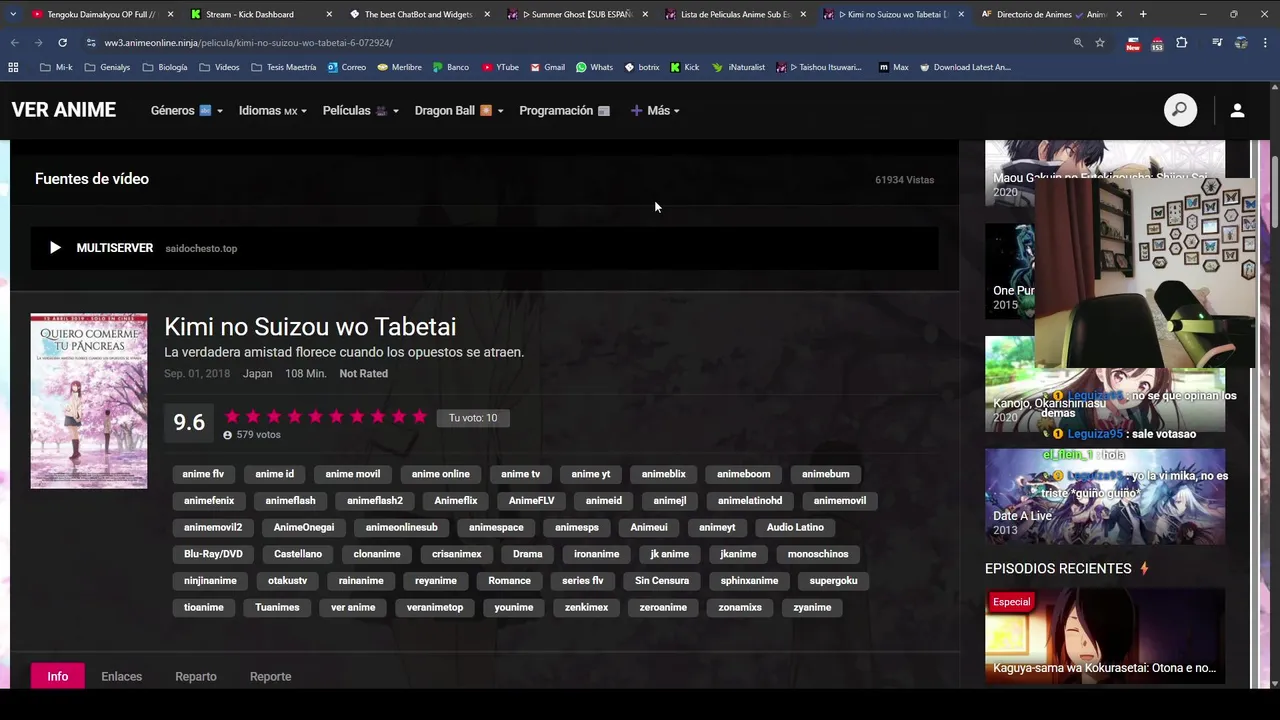Expand the Más dropdown menu
This screenshot has height=720, width=1280.
click(655, 110)
